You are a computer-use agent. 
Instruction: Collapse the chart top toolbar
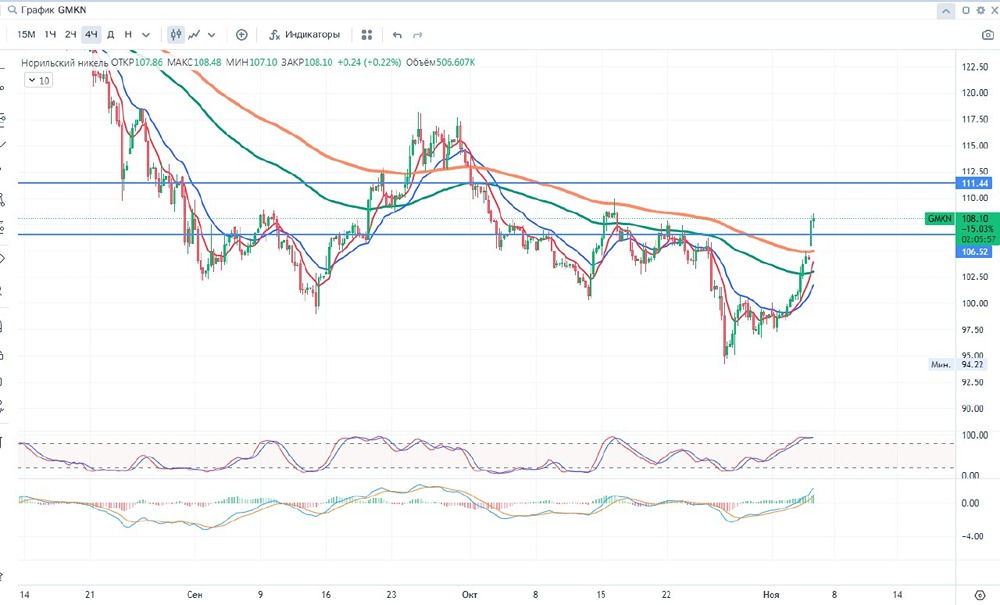(946, 11)
